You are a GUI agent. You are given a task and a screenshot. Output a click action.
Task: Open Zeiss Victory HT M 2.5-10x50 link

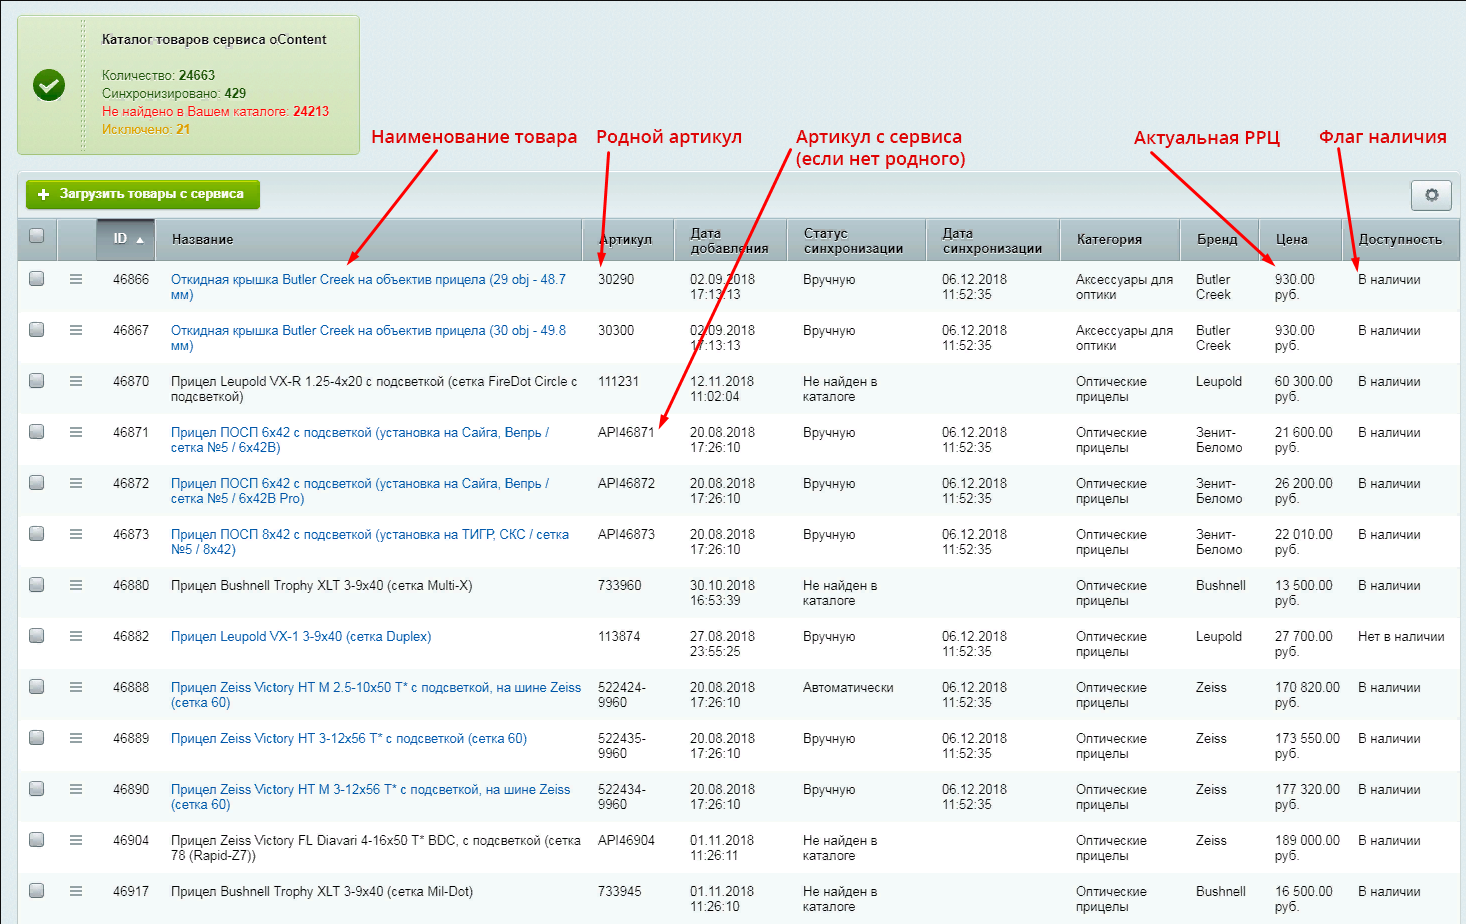[376, 695]
